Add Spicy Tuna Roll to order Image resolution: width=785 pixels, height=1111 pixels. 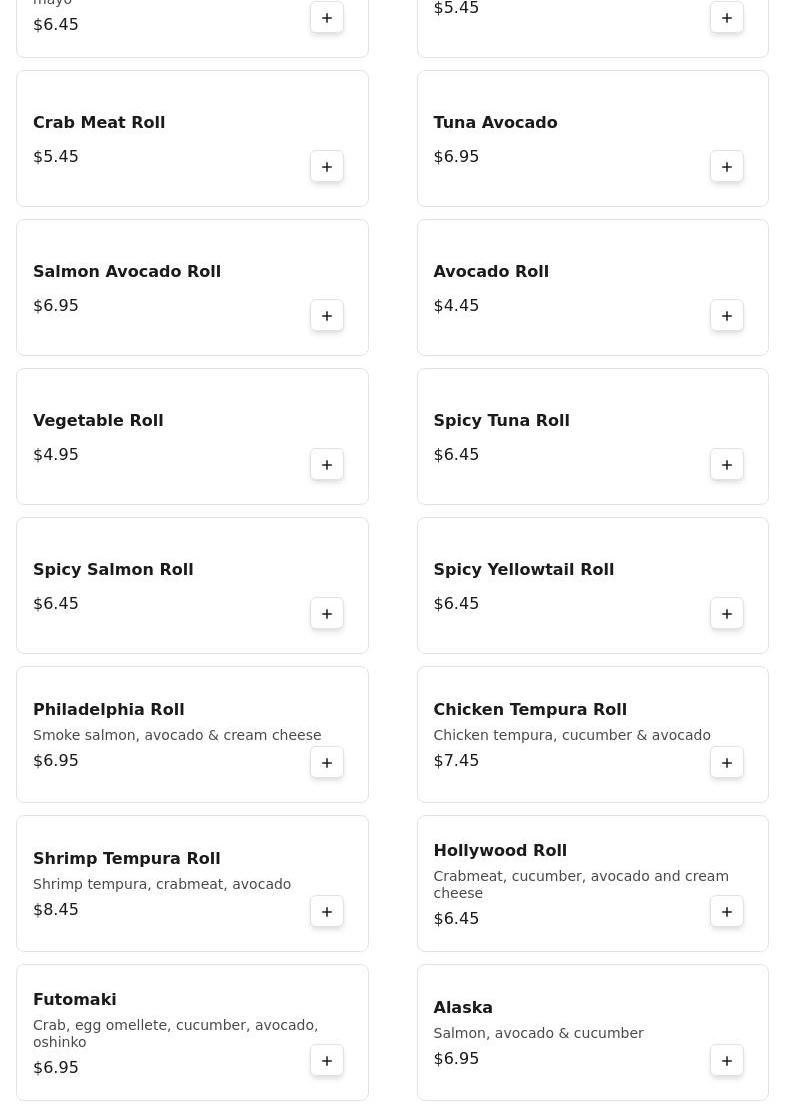[727, 465]
